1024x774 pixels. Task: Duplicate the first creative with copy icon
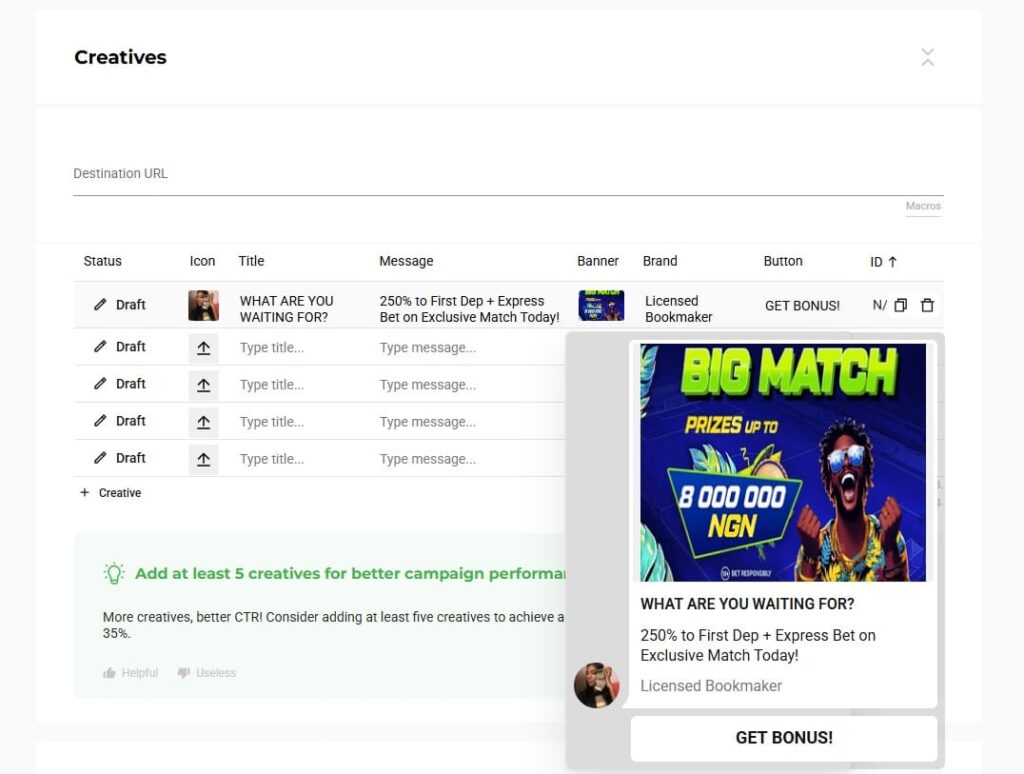point(901,305)
